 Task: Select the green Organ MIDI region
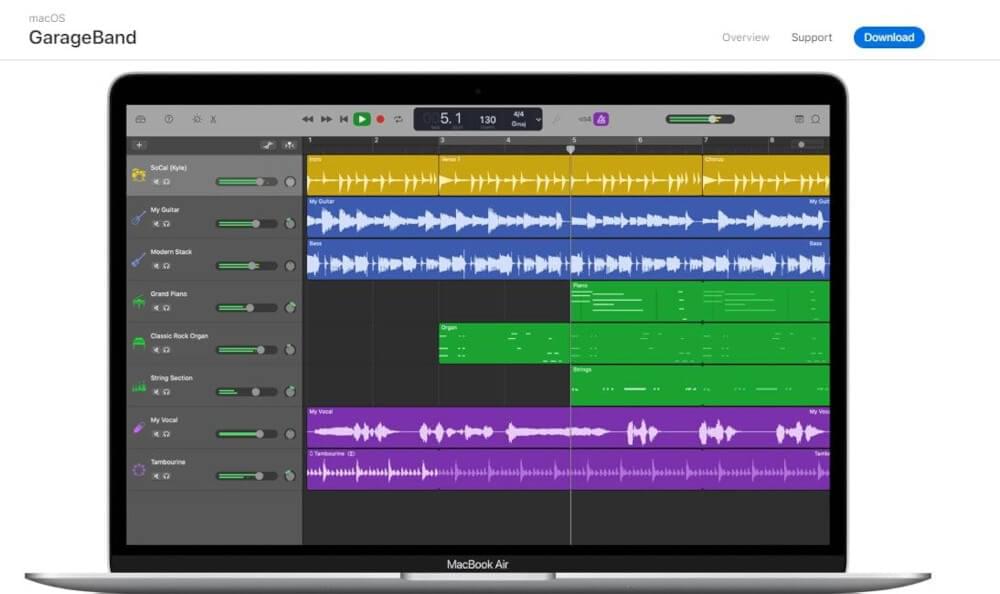(x=634, y=343)
